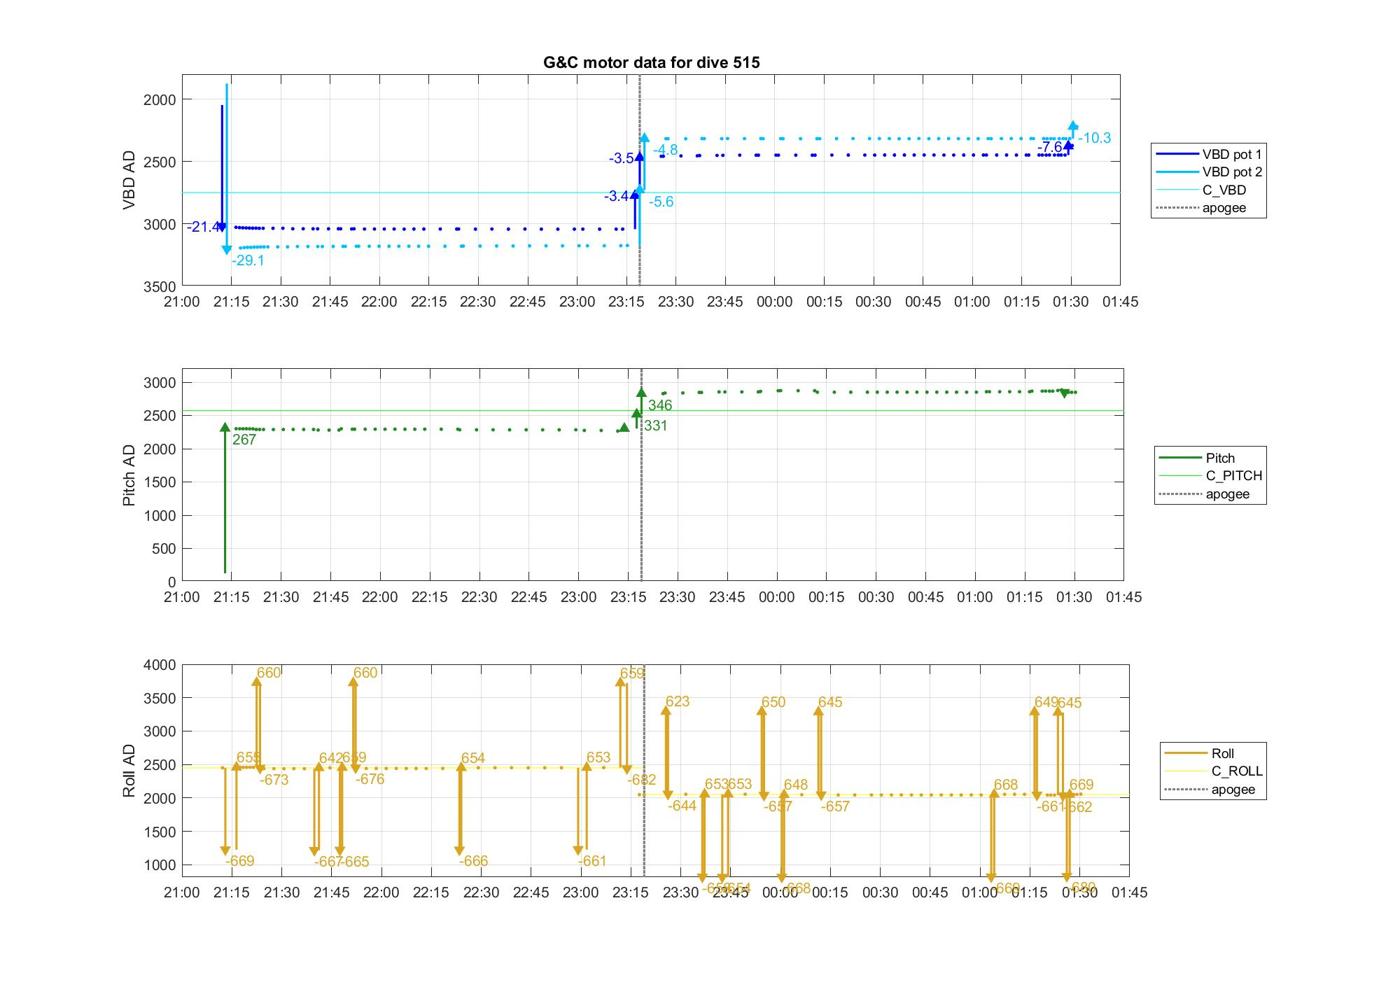
Task: Click the 267 pitch annotation
Action: (x=244, y=439)
